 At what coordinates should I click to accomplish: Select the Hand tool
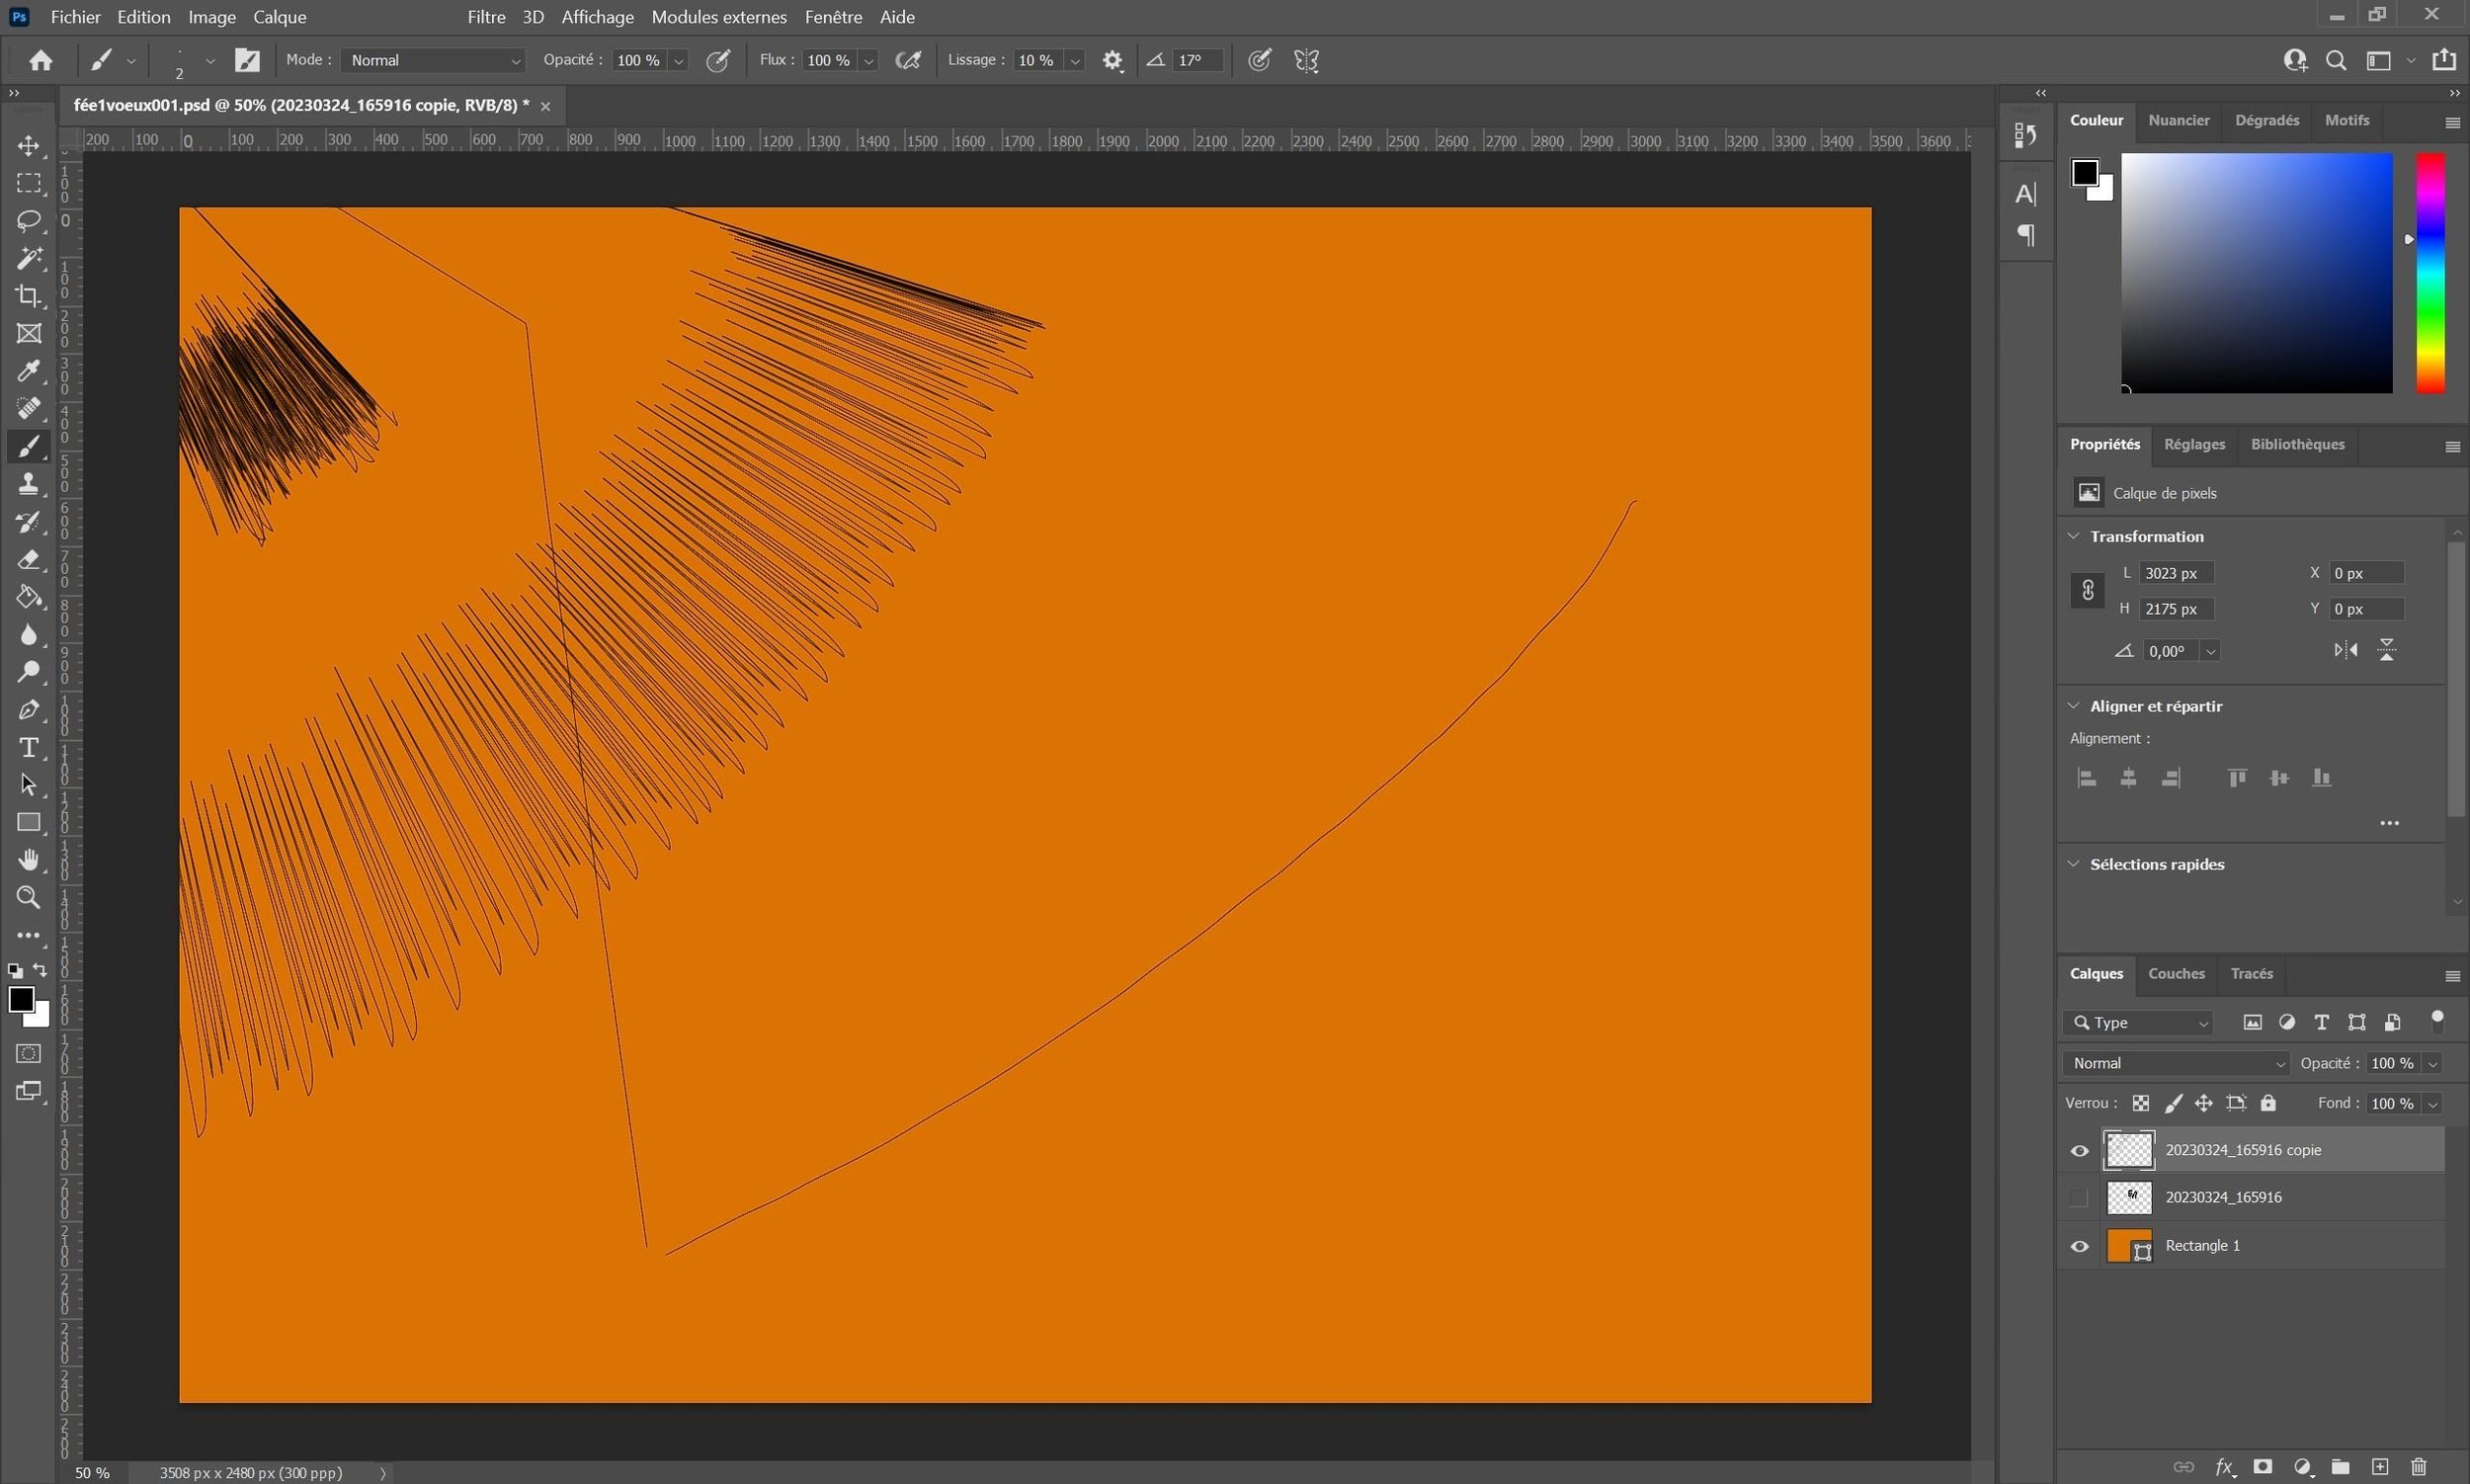28,860
